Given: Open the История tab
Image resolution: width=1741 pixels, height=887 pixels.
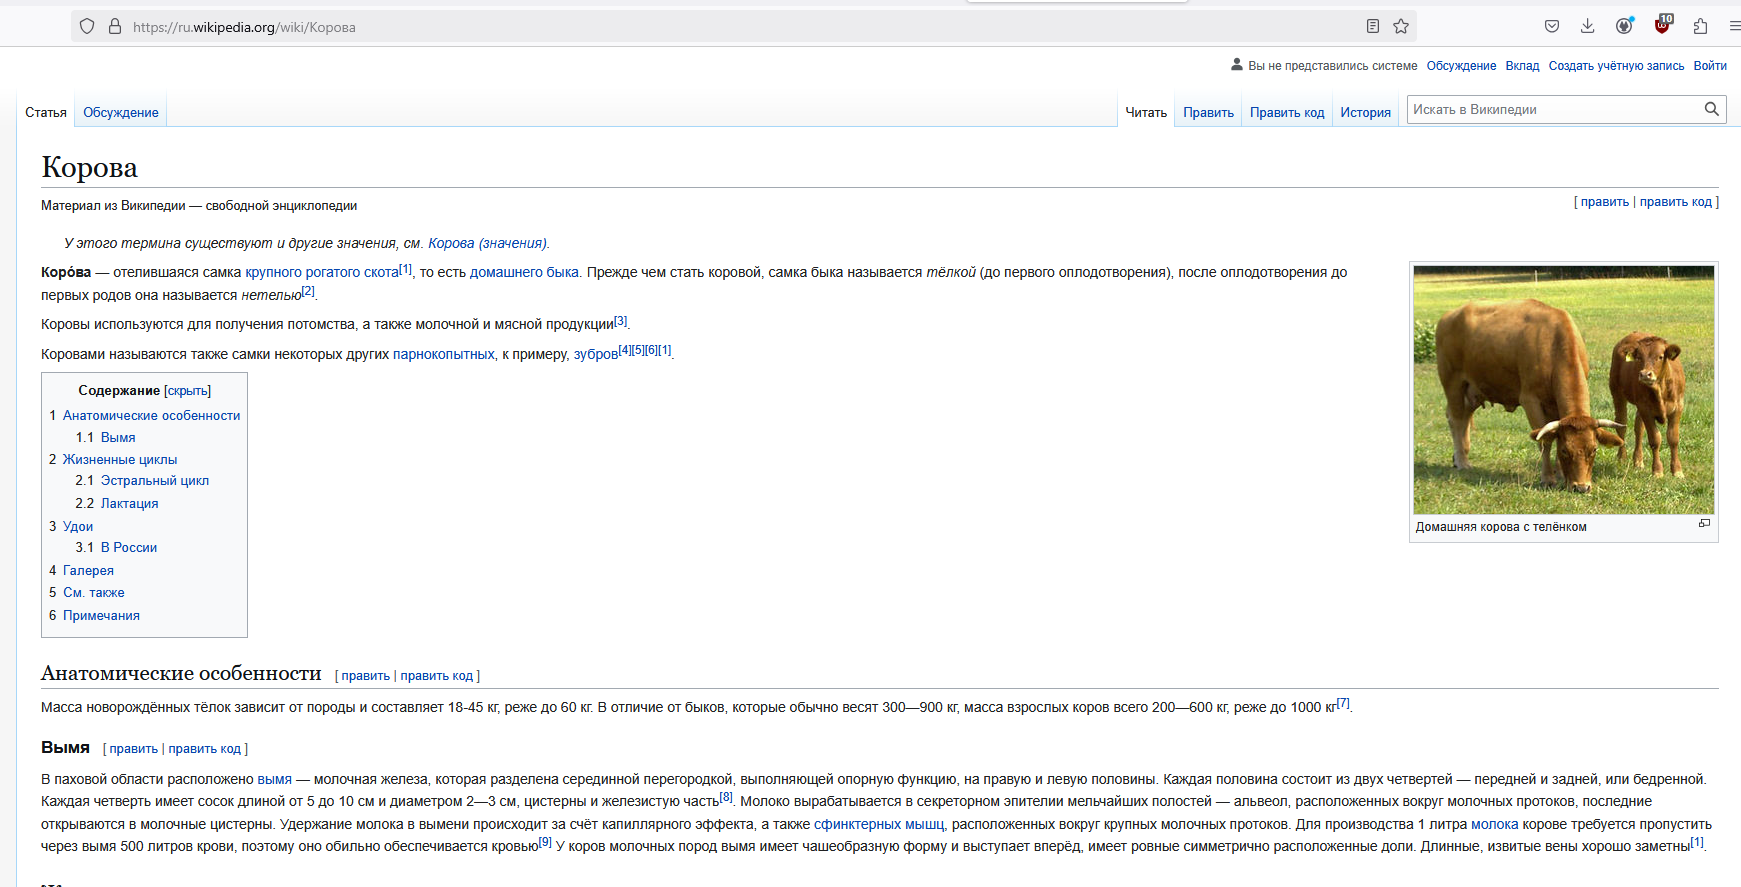Looking at the screenshot, I should tap(1366, 112).
